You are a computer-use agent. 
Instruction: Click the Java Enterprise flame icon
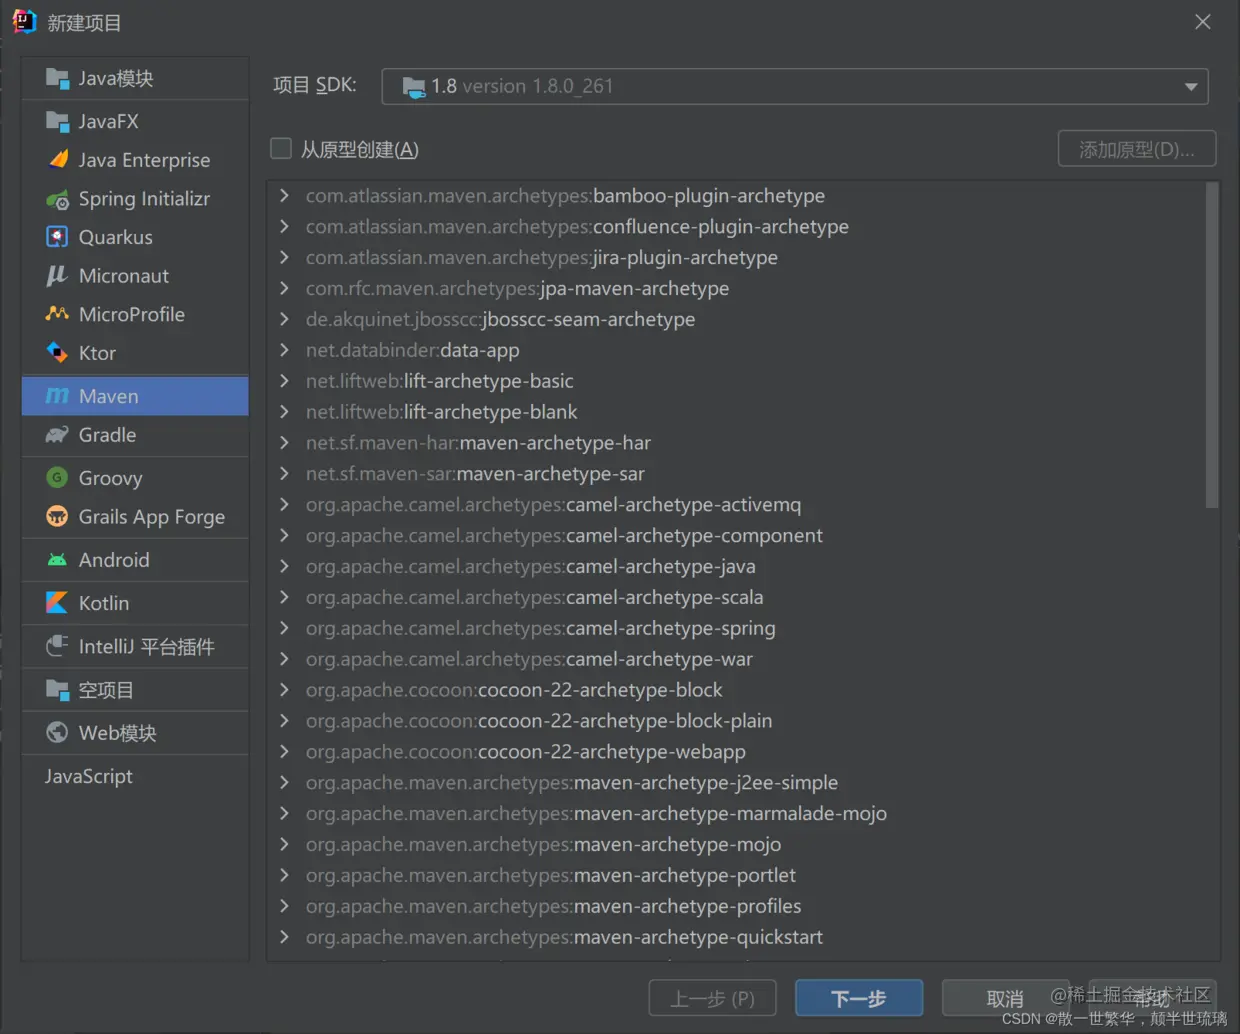click(x=58, y=159)
